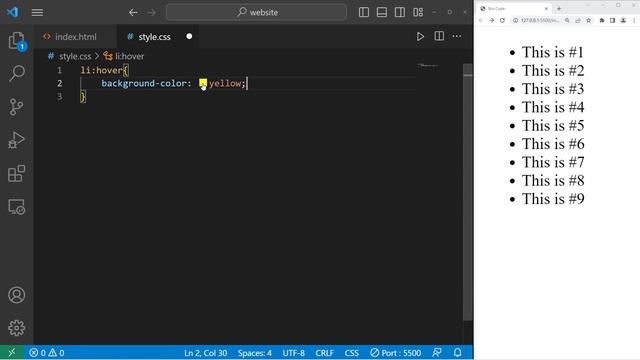Click list item 'This is #5'
Viewport: 640px width, 360px height.
pos(553,126)
